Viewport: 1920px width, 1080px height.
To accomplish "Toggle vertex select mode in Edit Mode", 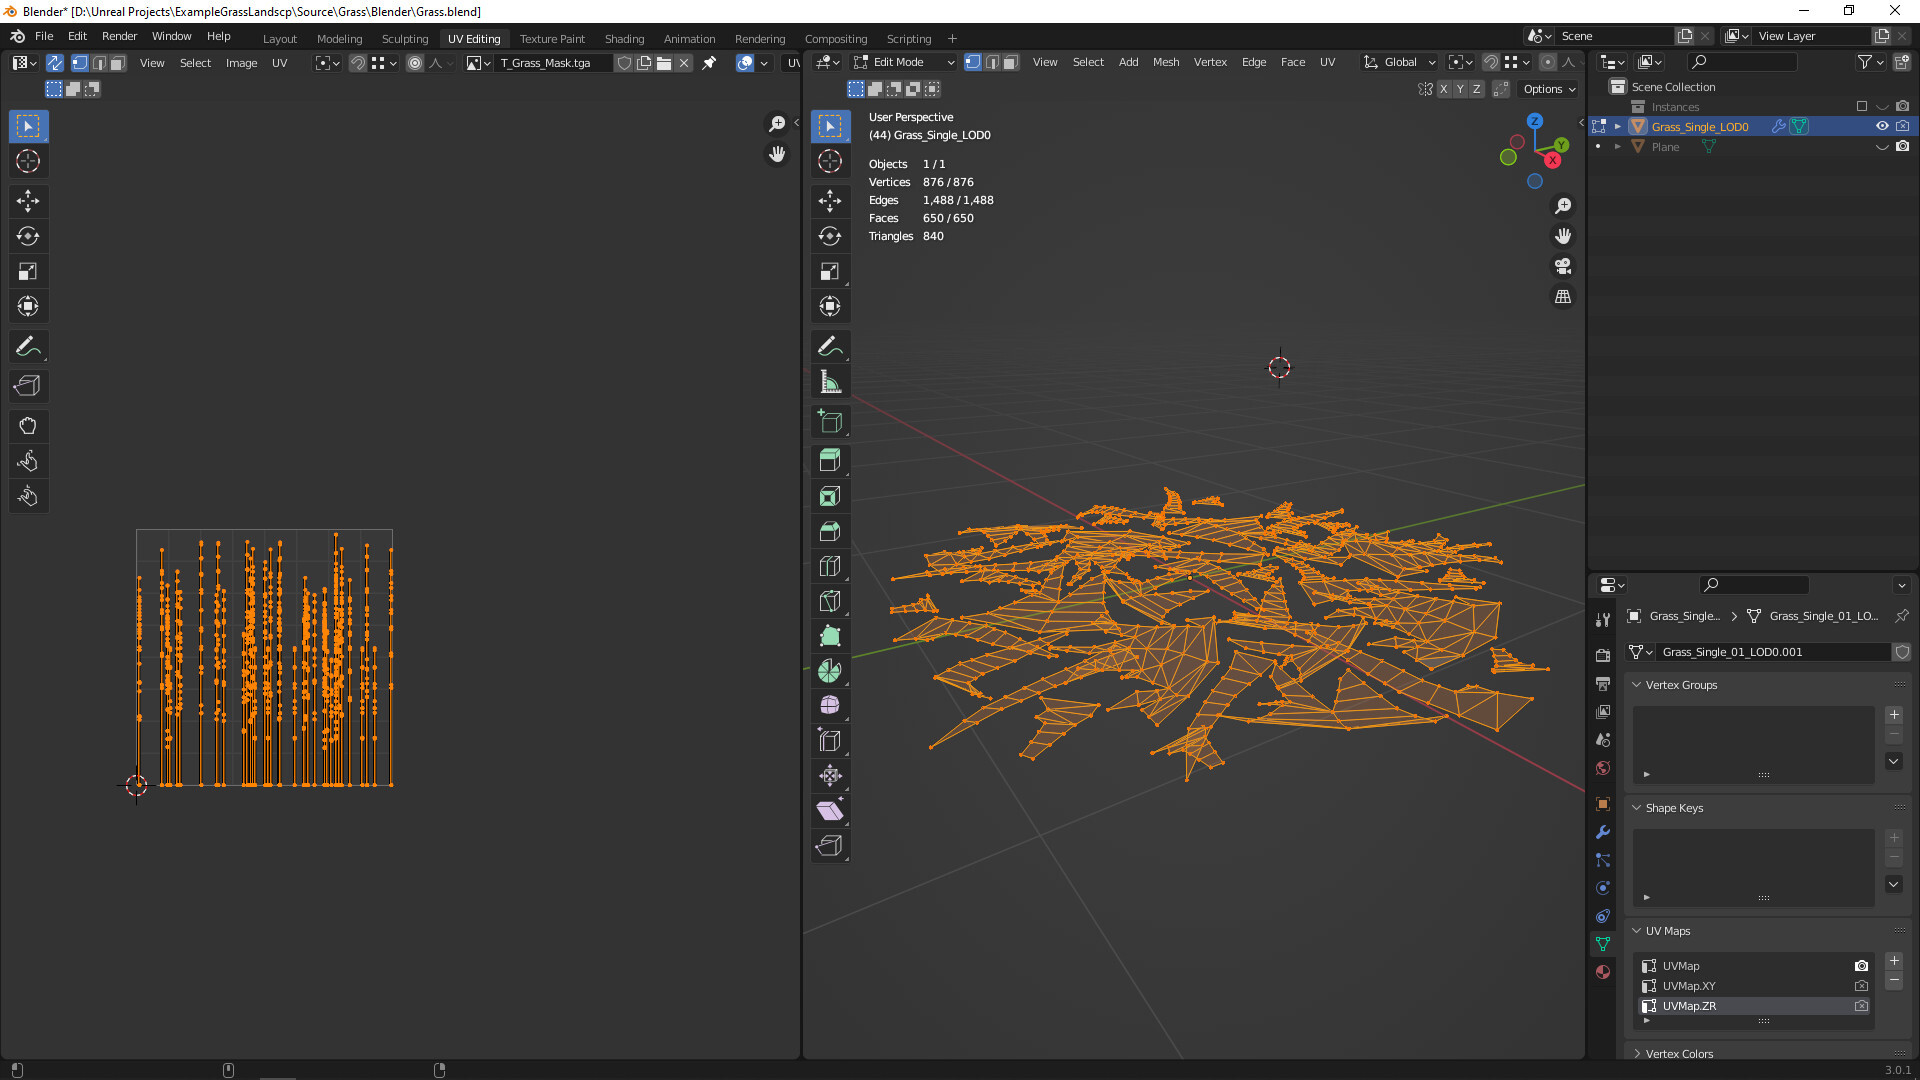I will point(973,62).
